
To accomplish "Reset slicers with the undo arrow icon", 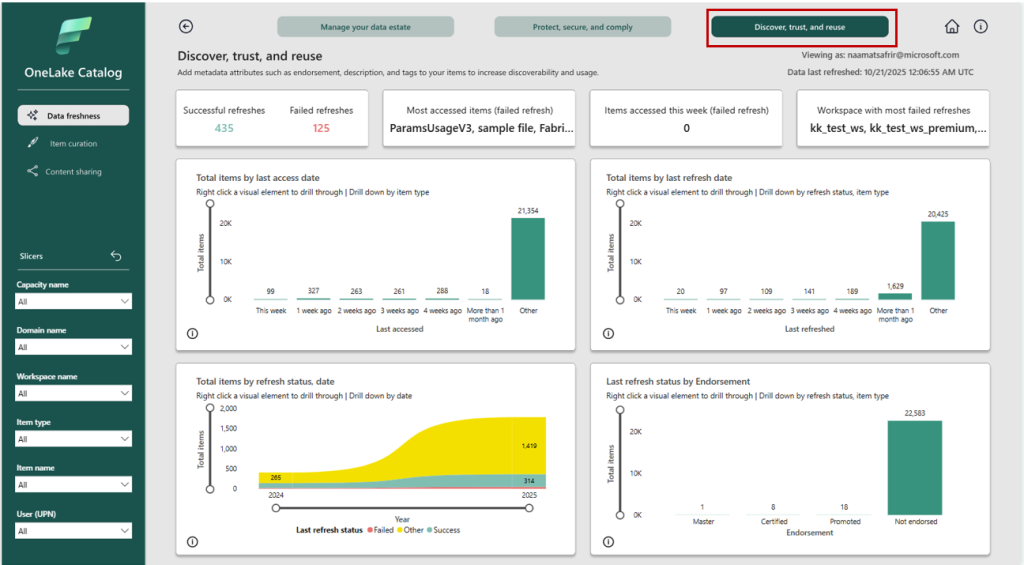I will coord(116,256).
